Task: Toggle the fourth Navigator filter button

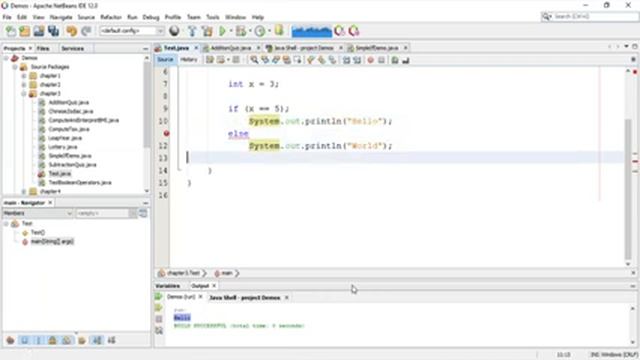Action: click(53, 340)
